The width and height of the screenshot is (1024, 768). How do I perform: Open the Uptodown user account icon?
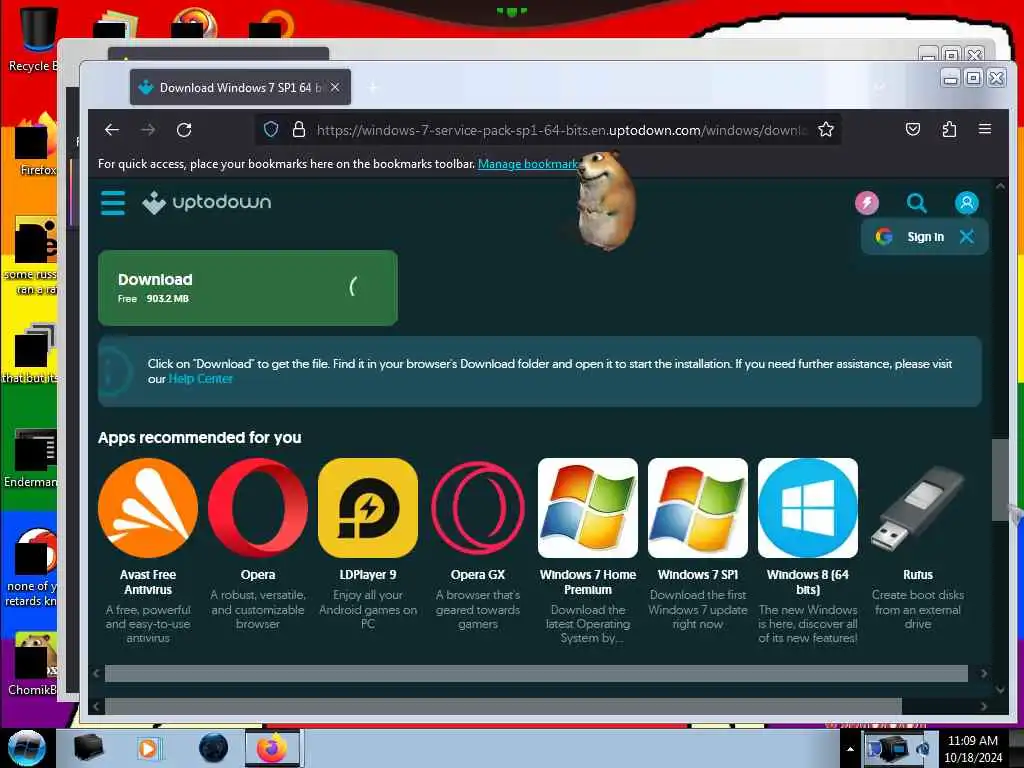(x=967, y=202)
